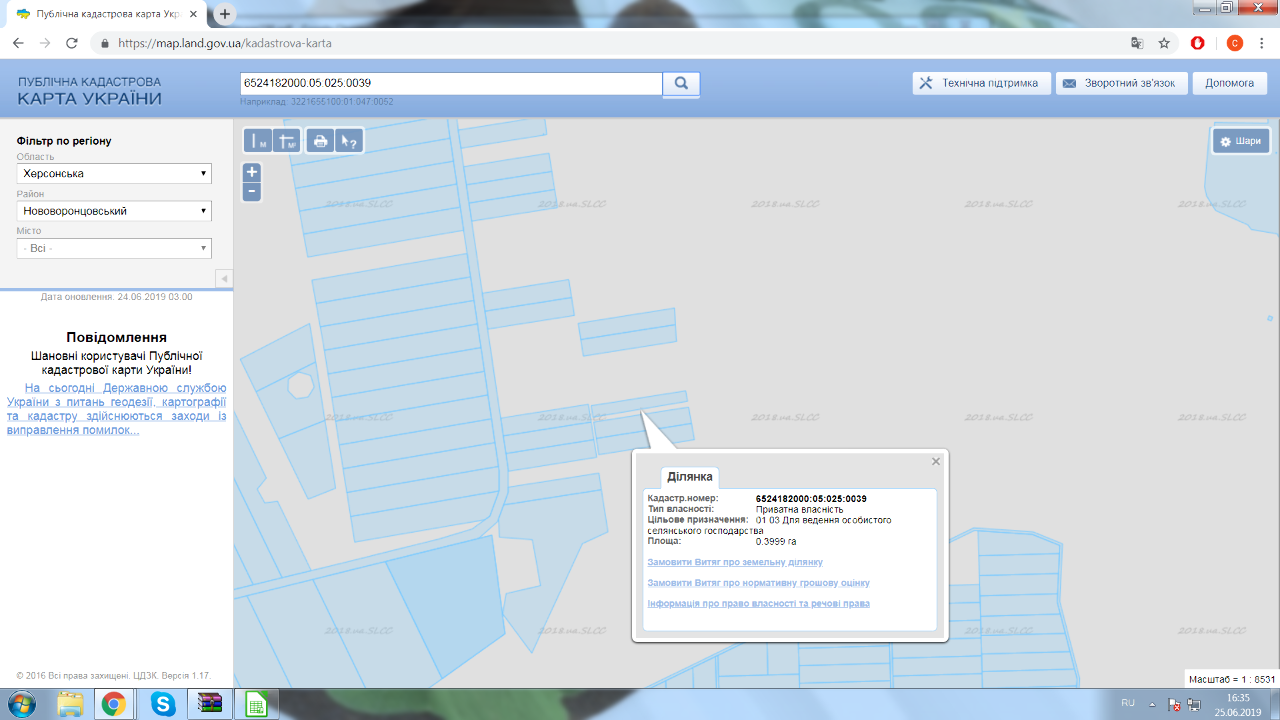Open the Допомога help menu
The height and width of the screenshot is (720, 1280).
tap(1229, 83)
